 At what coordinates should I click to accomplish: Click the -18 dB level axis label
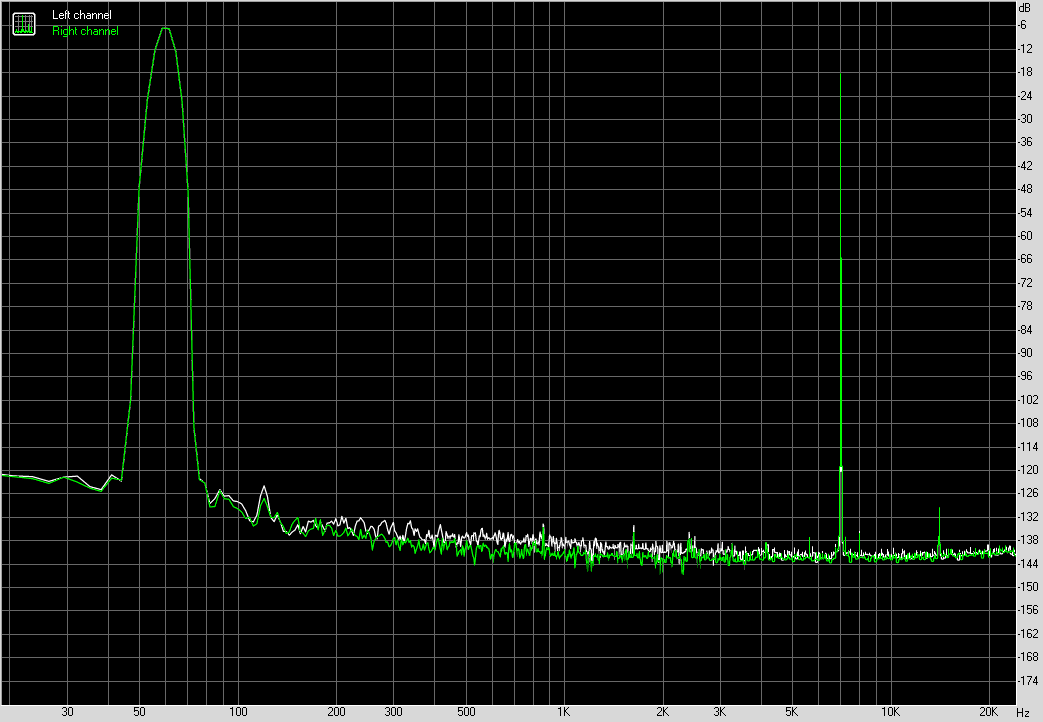(1025, 72)
